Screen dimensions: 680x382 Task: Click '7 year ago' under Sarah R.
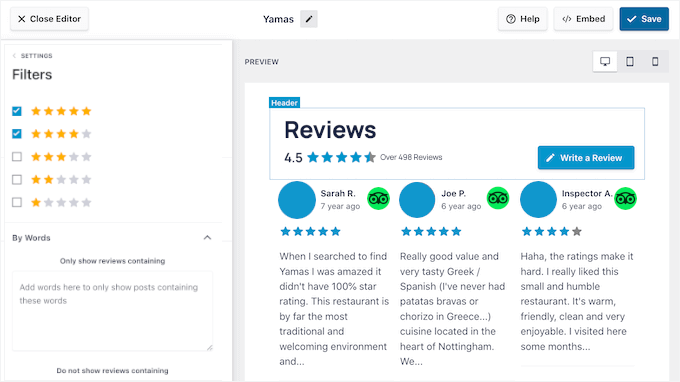coord(340,206)
